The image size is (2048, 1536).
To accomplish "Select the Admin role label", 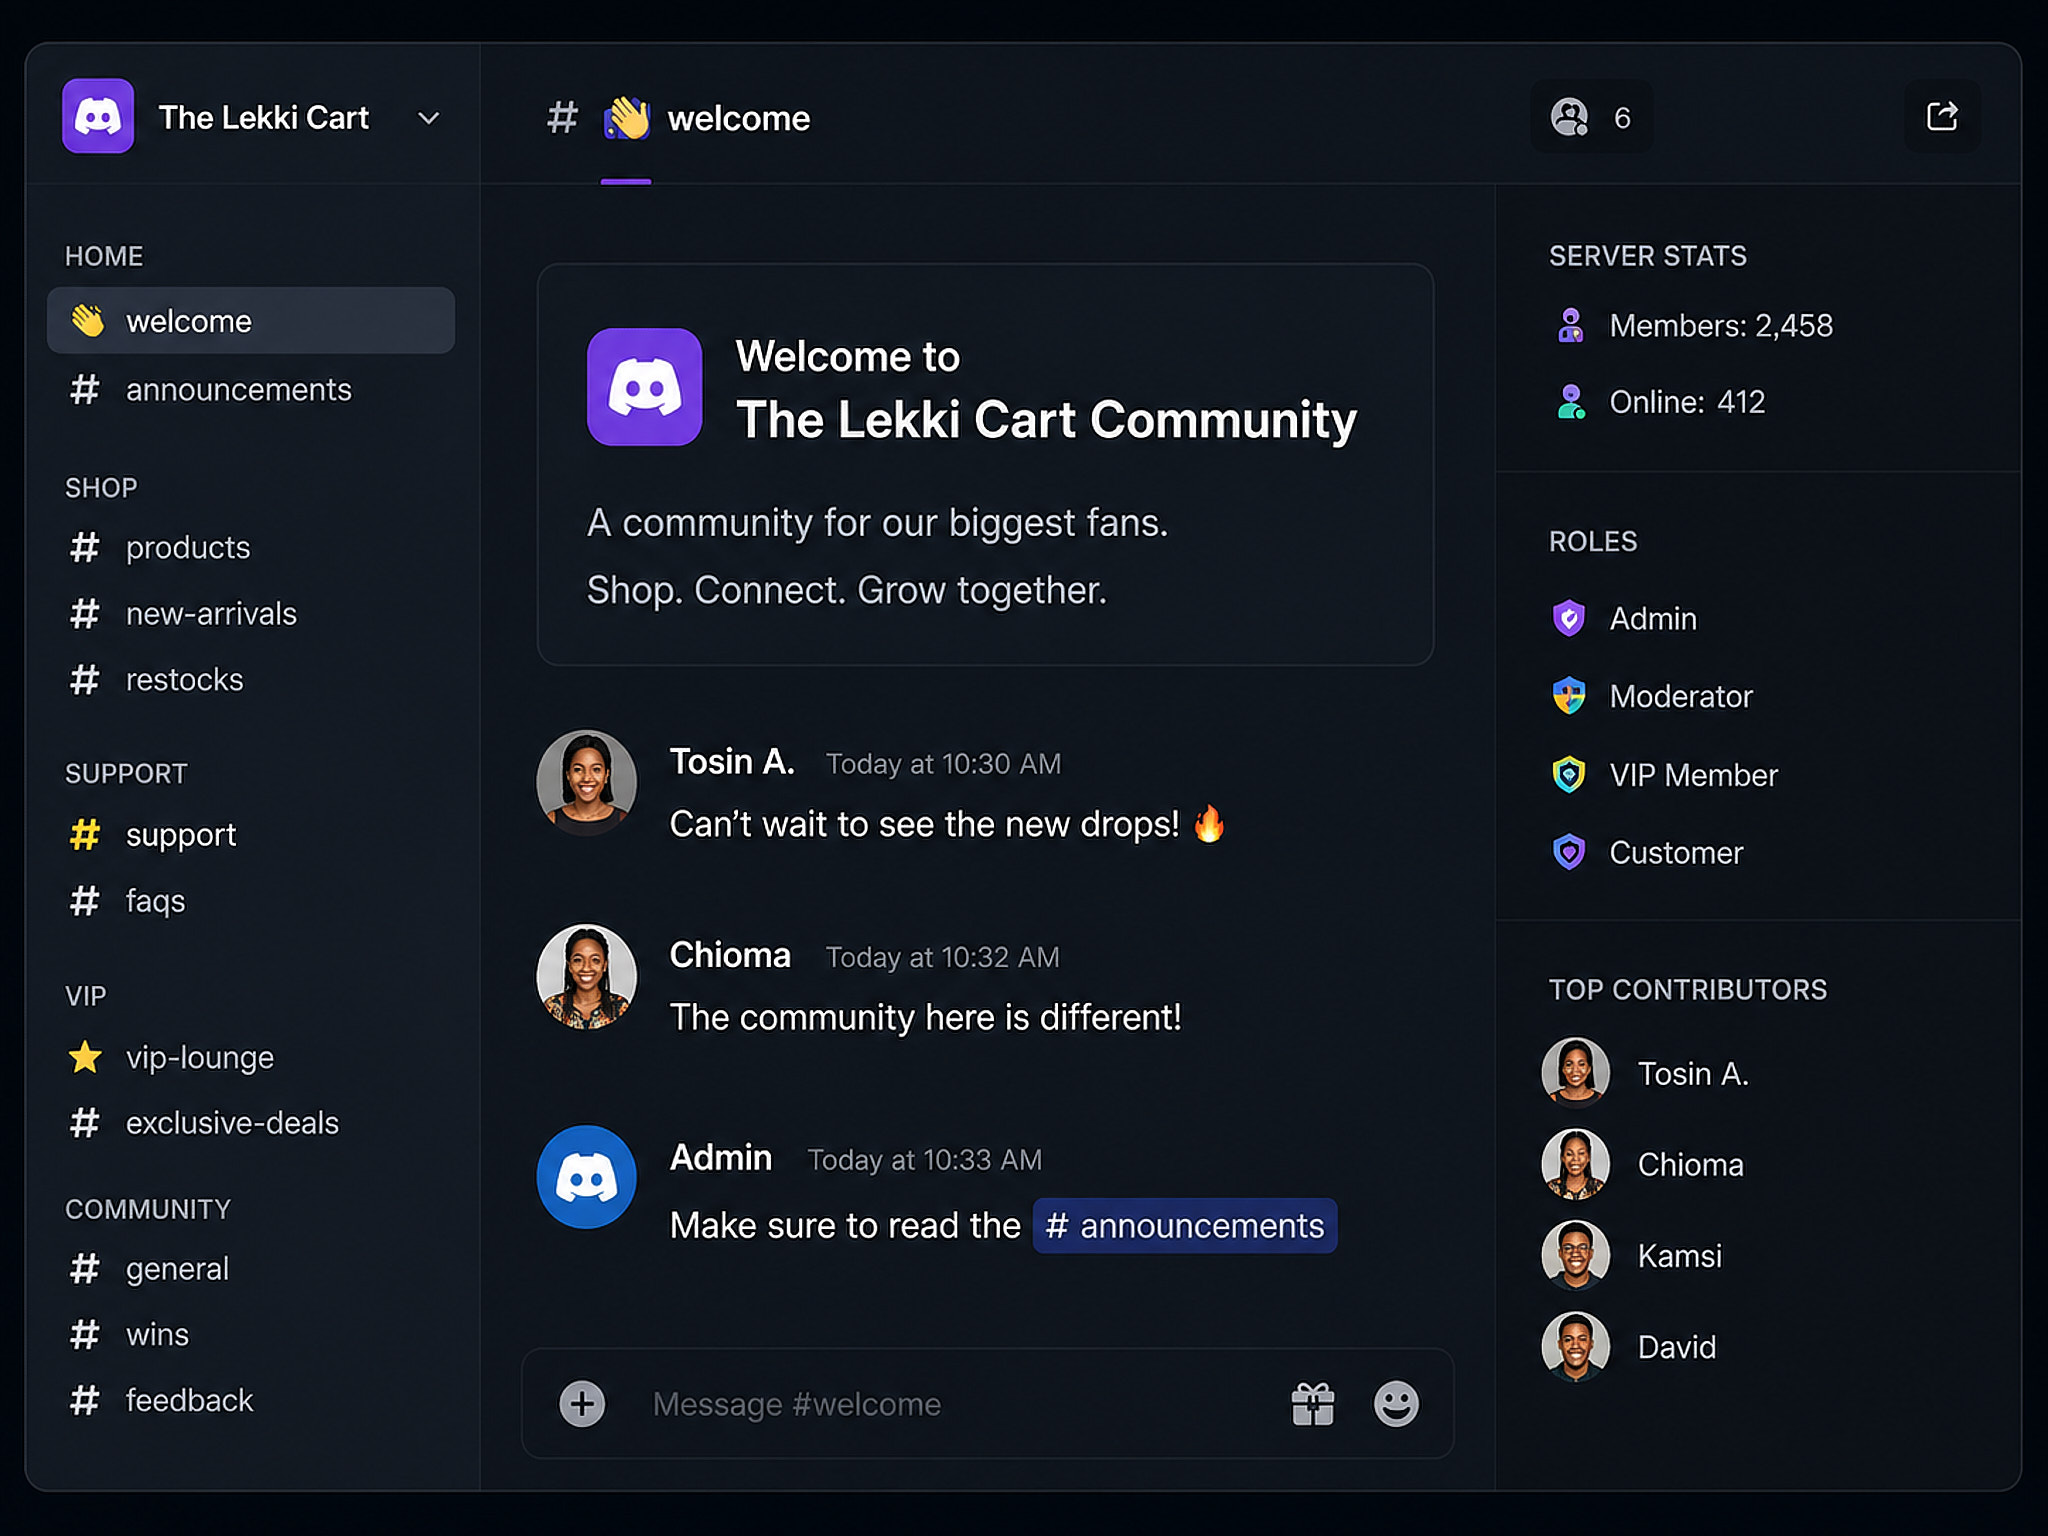I will [x=1653, y=619].
